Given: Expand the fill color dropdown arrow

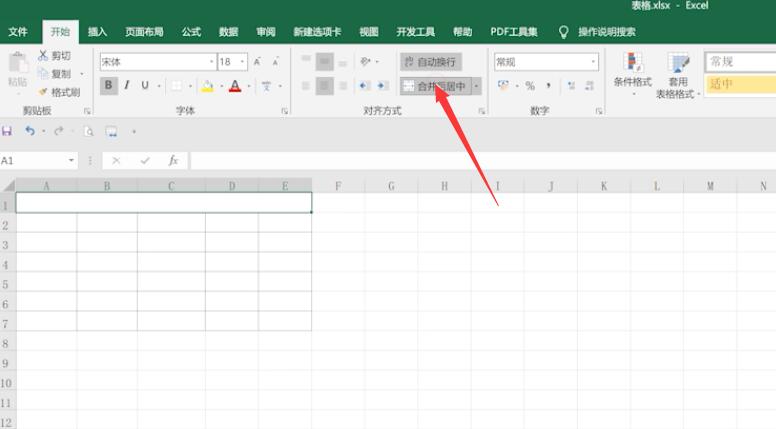Looking at the screenshot, I should [221, 86].
